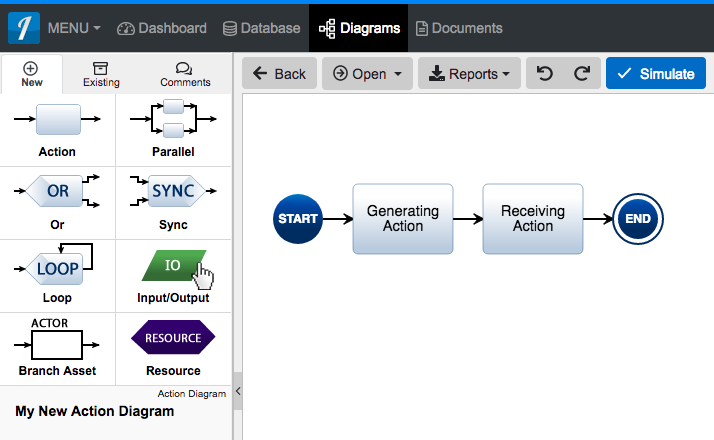
Task: Click the undo arrow button
Action: tap(545, 74)
